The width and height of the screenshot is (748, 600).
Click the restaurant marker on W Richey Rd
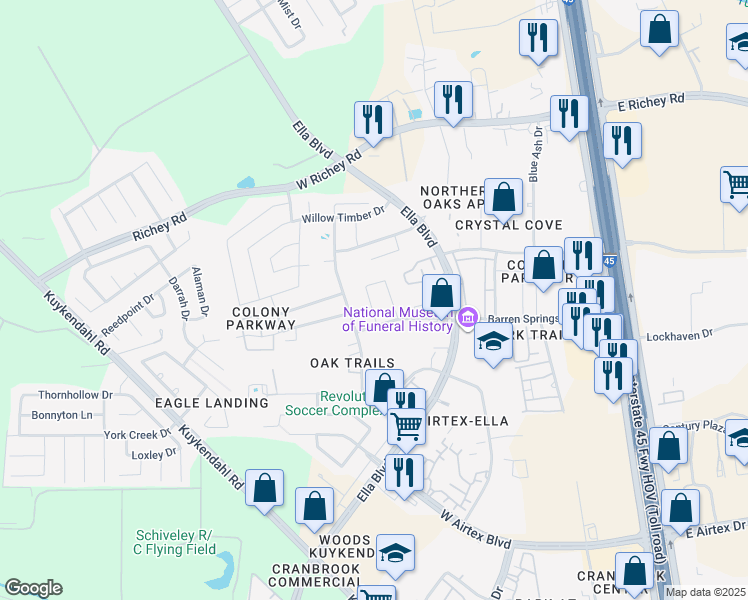(373, 120)
